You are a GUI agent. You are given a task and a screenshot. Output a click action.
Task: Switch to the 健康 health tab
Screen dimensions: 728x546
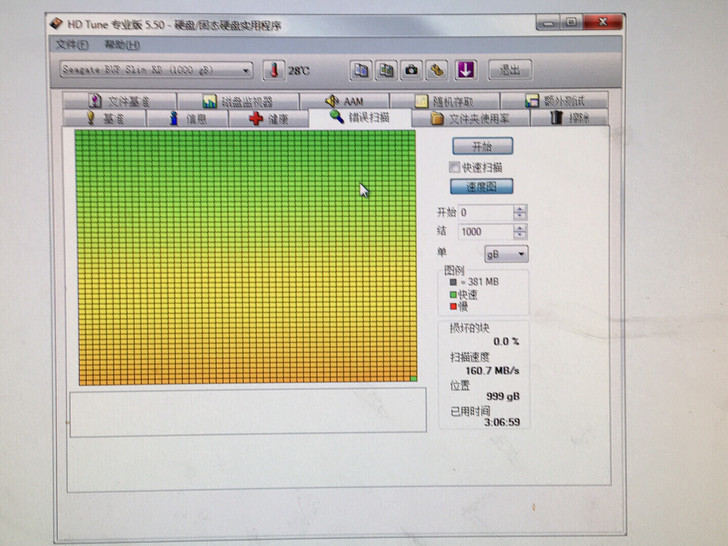click(x=269, y=118)
